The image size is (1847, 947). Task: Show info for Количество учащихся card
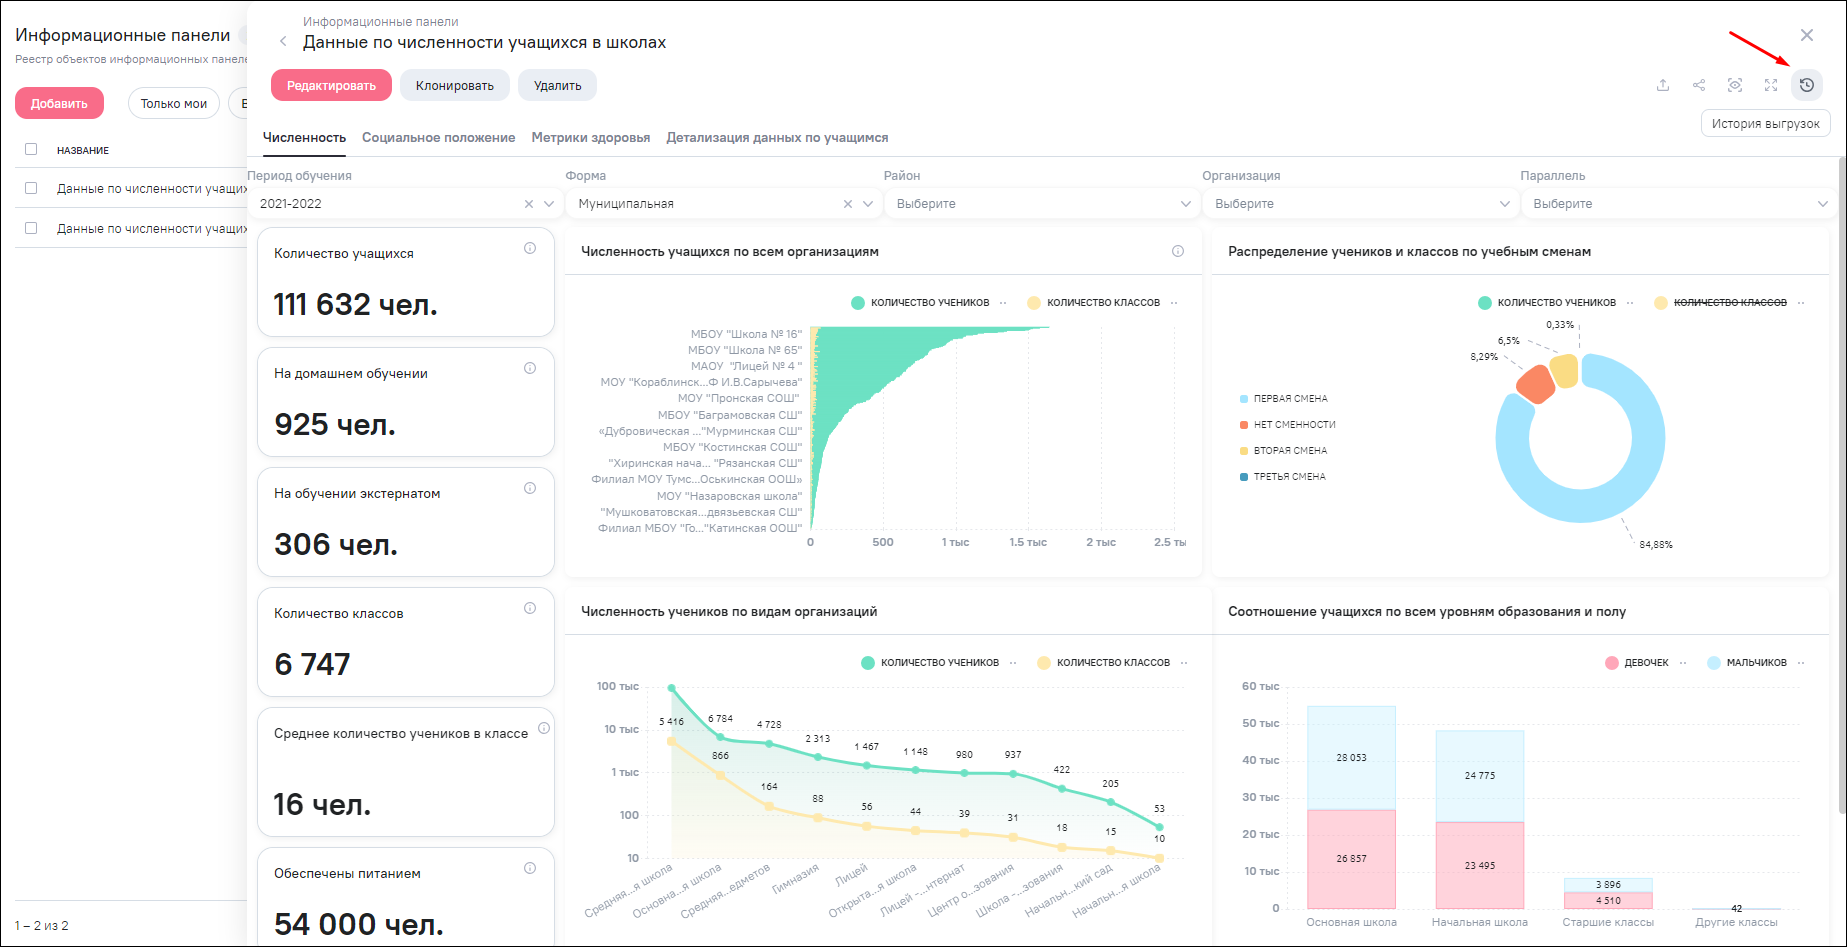[530, 248]
